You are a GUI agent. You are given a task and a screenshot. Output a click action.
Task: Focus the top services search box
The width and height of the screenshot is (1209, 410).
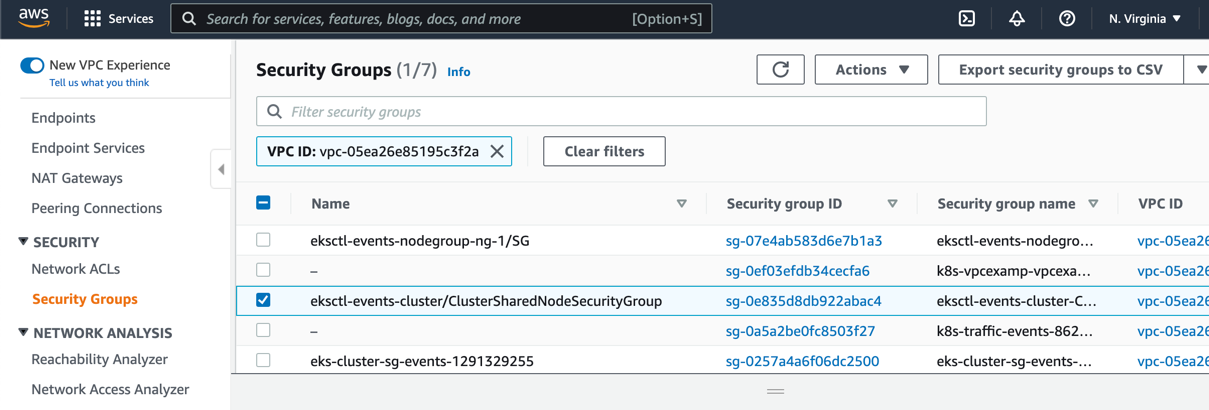441,19
